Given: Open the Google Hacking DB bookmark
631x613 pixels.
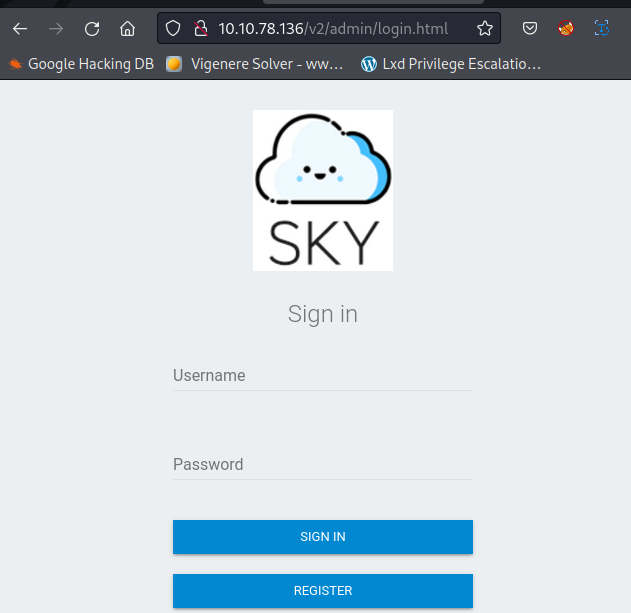Looking at the screenshot, I should point(81,64).
